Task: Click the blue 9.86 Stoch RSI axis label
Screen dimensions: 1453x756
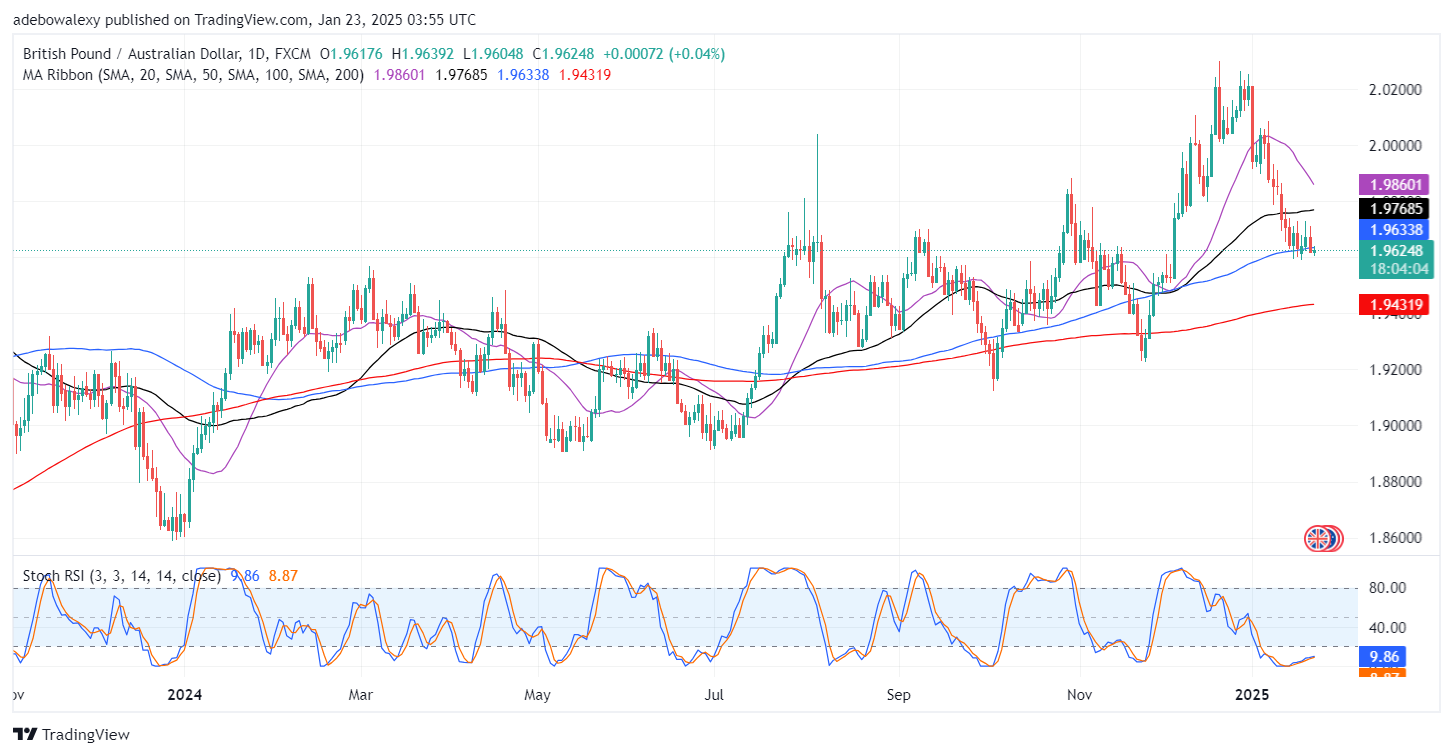Action: point(1381,657)
